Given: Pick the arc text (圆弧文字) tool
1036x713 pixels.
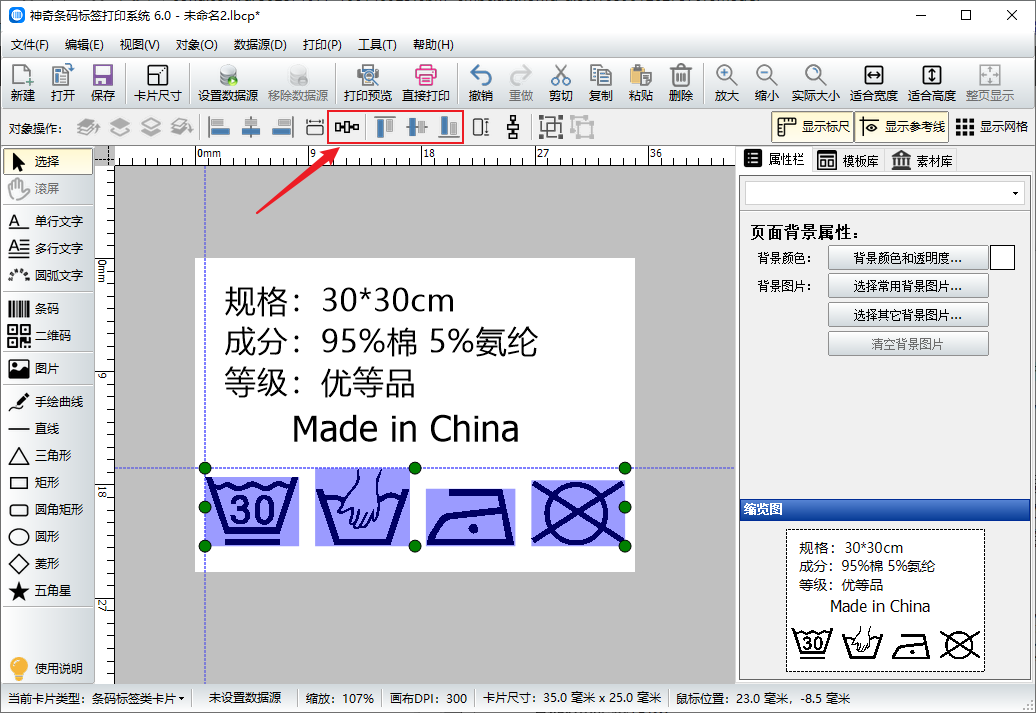Looking at the screenshot, I should (48, 276).
